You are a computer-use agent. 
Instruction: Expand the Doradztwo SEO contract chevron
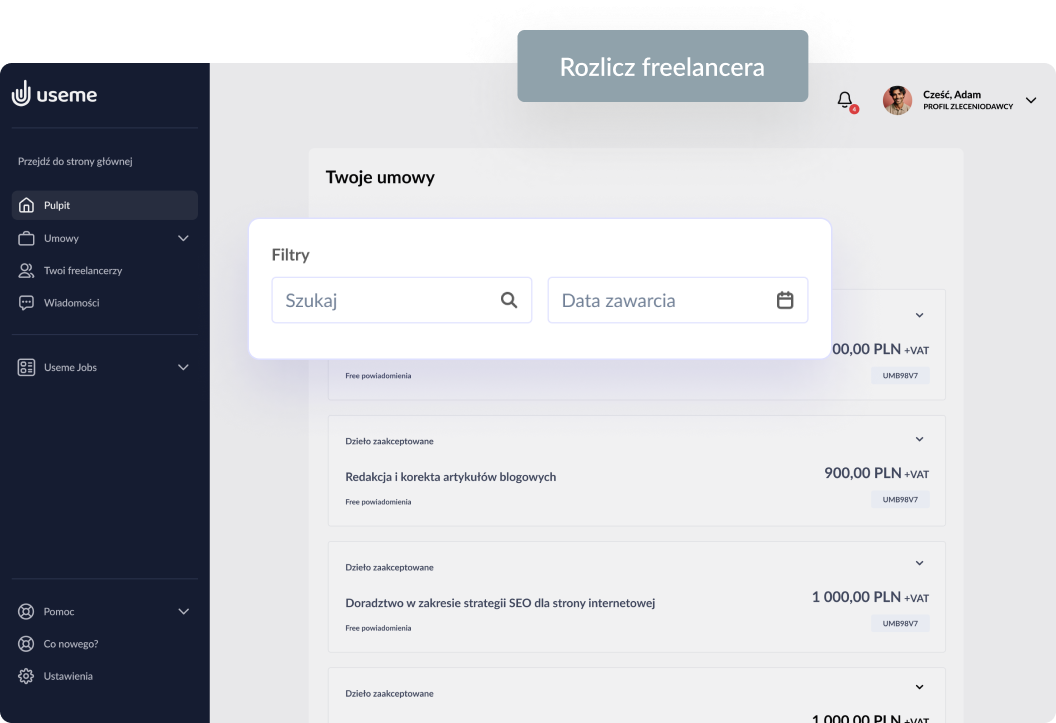coord(919,563)
